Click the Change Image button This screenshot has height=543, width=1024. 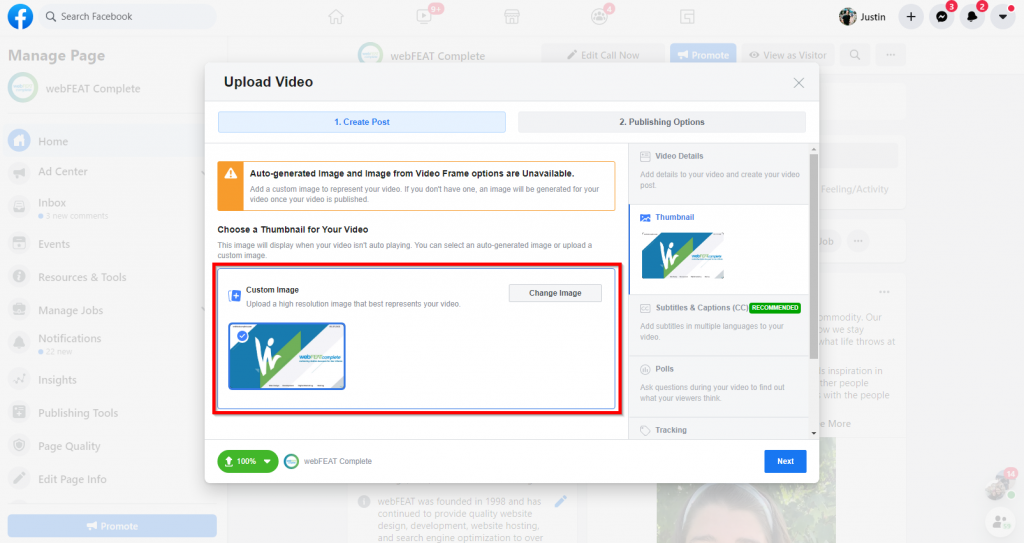coord(555,293)
